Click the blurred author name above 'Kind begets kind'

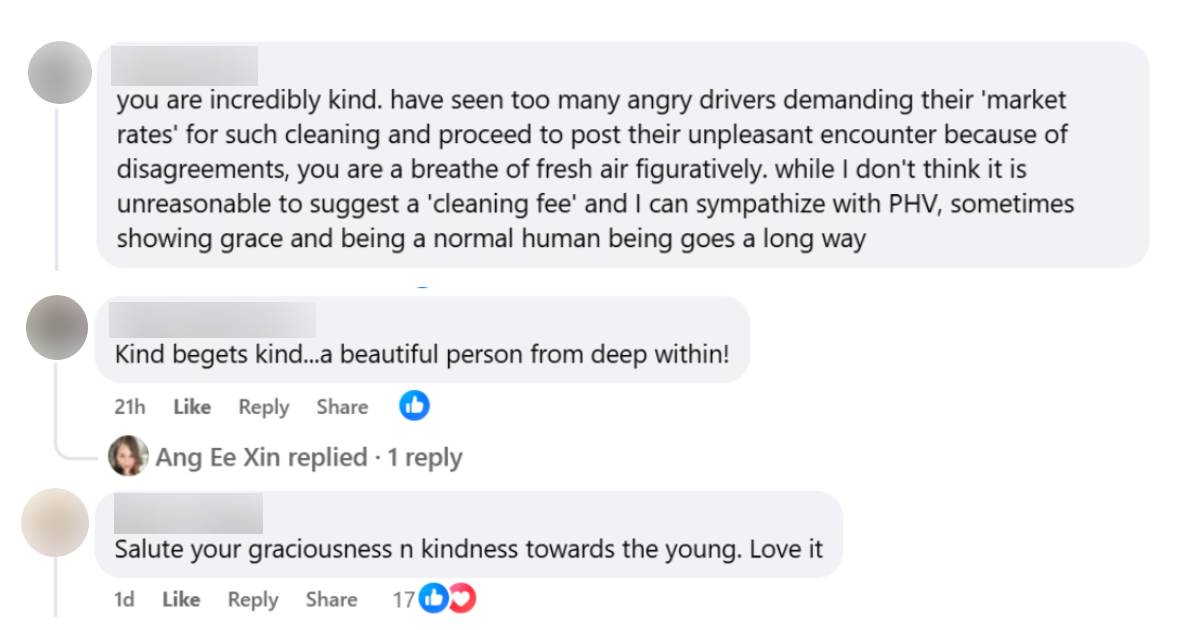[x=212, y=320]
